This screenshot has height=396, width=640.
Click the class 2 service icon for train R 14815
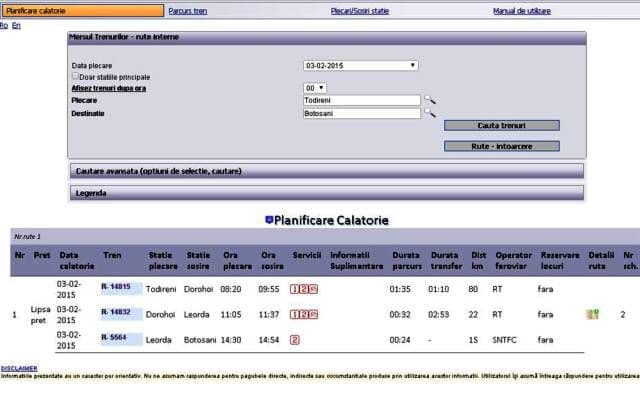pyautogui.click(x=304, y=289)
